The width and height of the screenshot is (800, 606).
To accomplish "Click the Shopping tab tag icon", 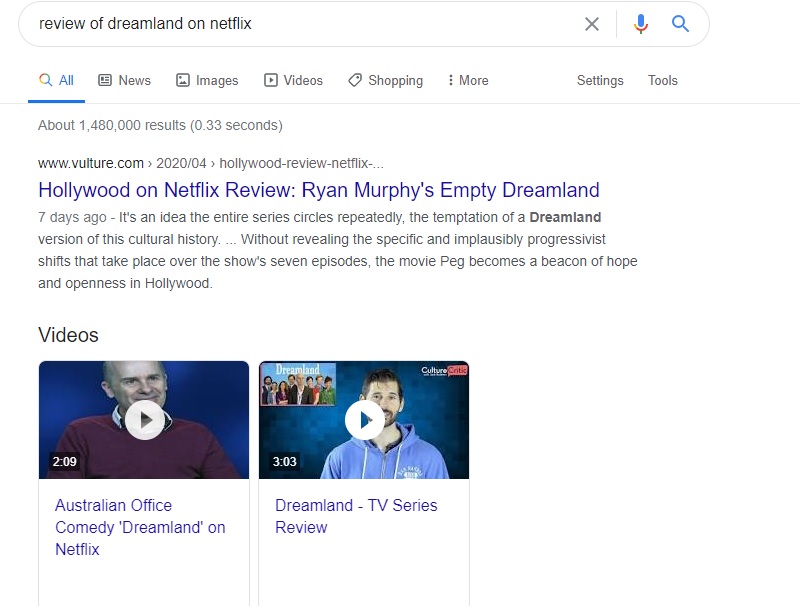I will point(355,80).
